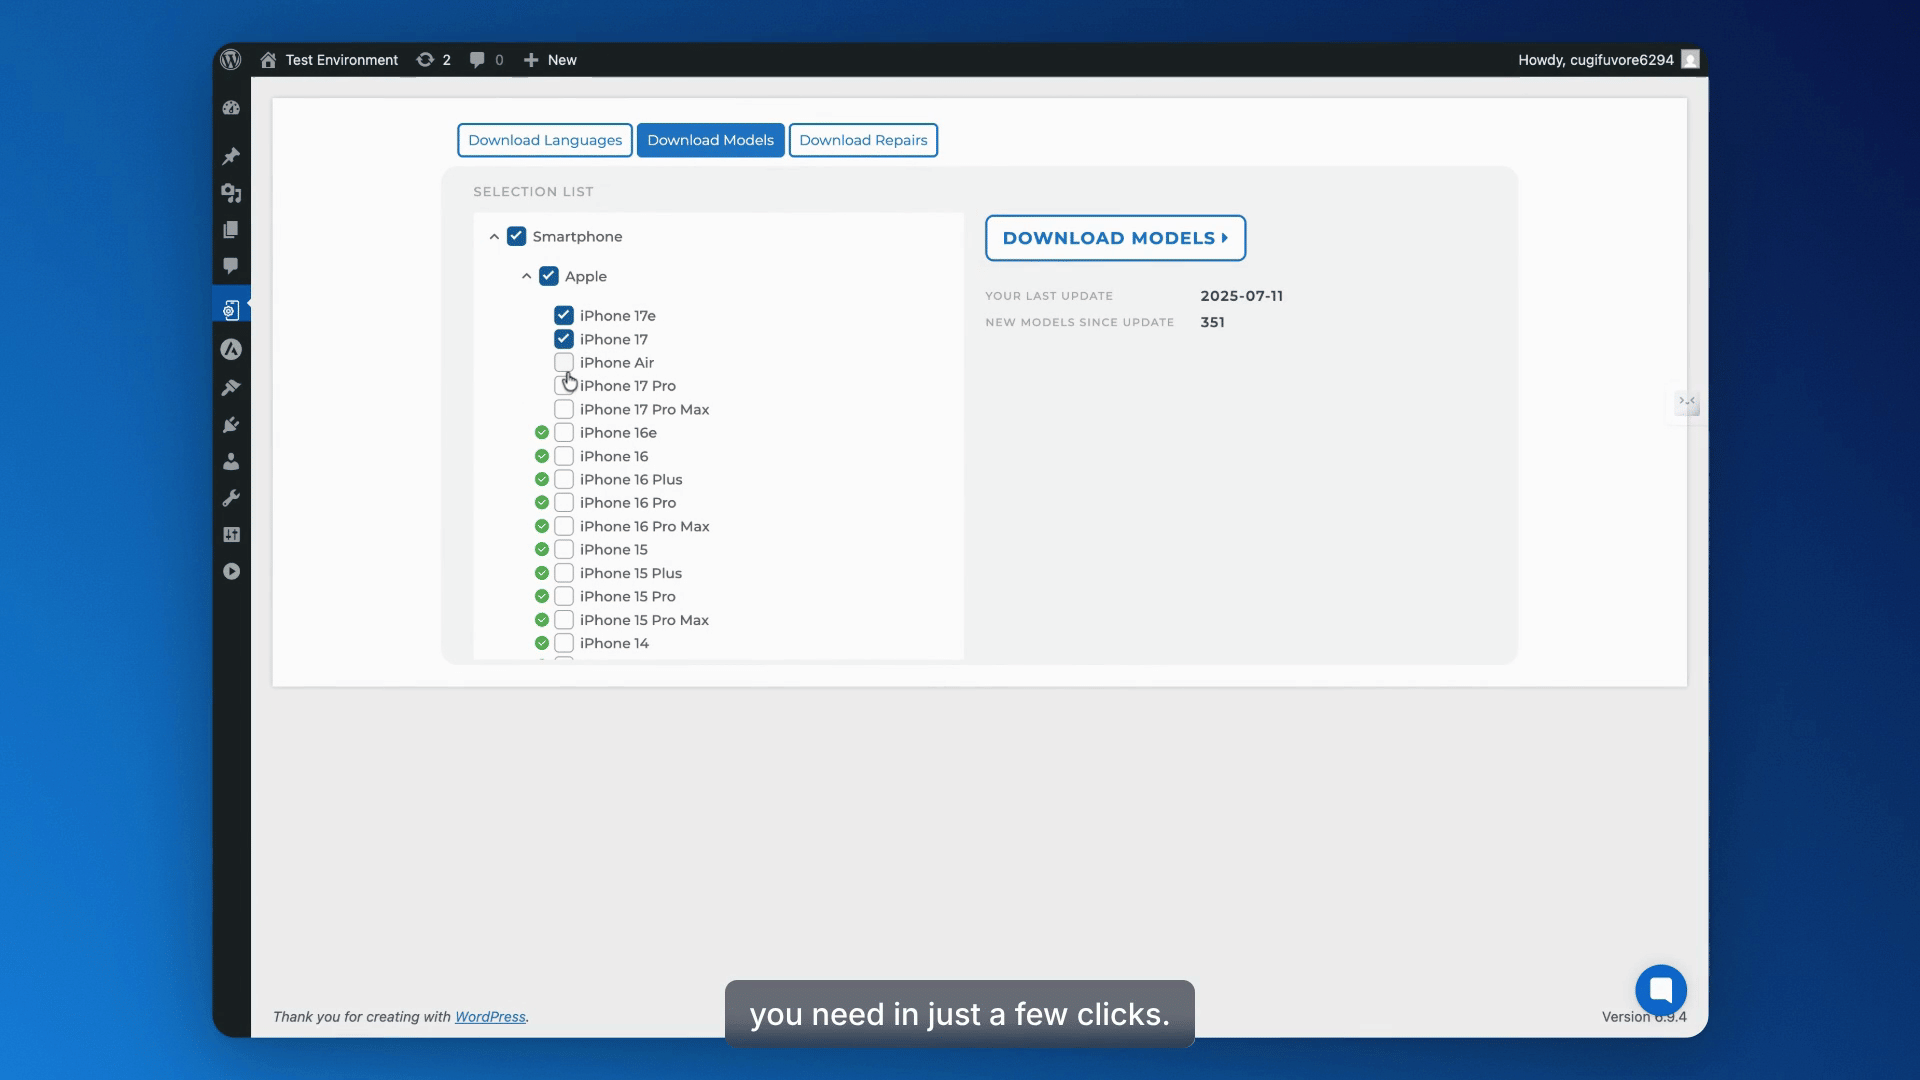
Task: Open Dashboard from the sidebar
Action: tap(231, 108)
